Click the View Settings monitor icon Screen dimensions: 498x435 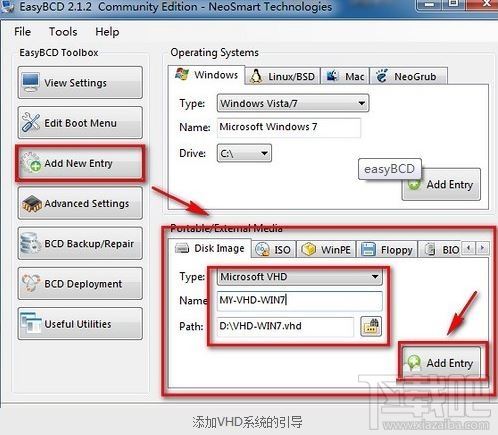(31, 82)
